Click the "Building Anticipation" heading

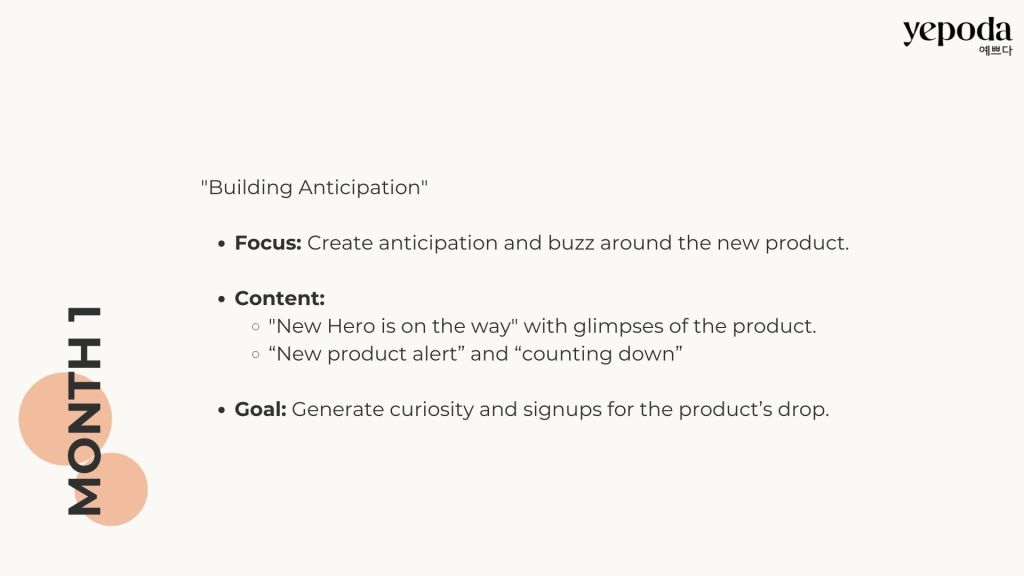[314, 188]
